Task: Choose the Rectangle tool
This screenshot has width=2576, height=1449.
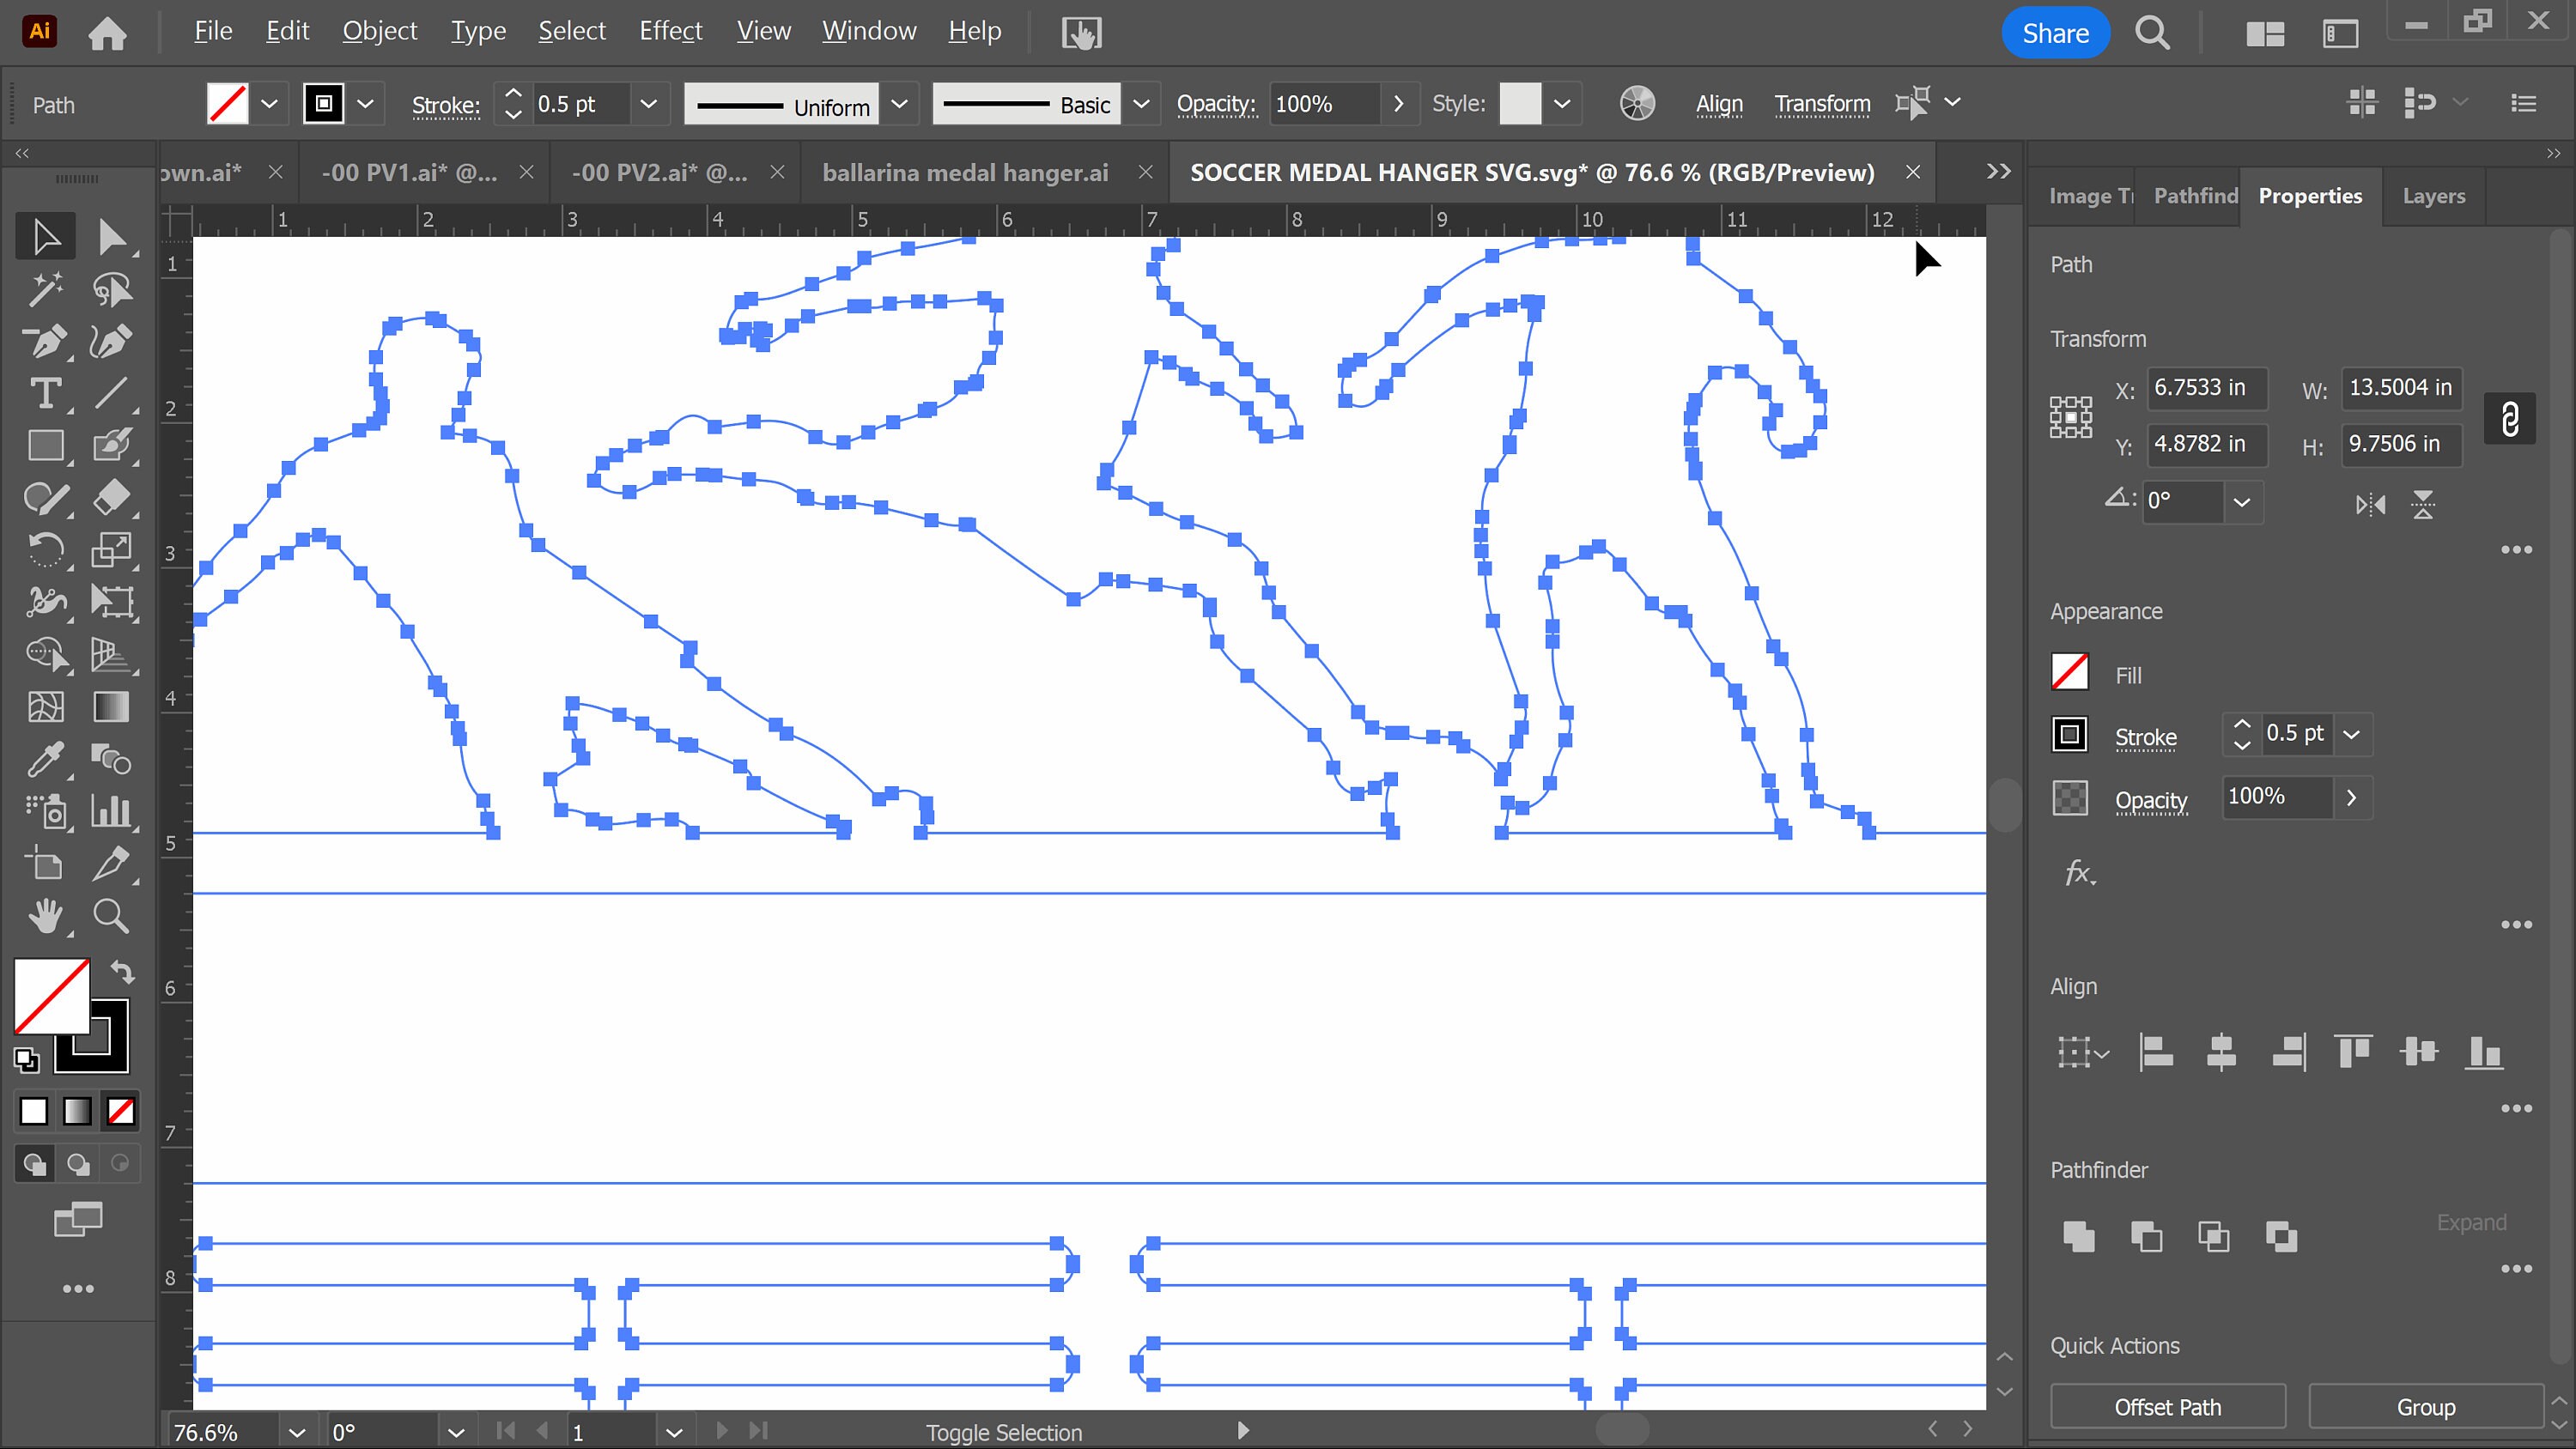Action: 45,446
